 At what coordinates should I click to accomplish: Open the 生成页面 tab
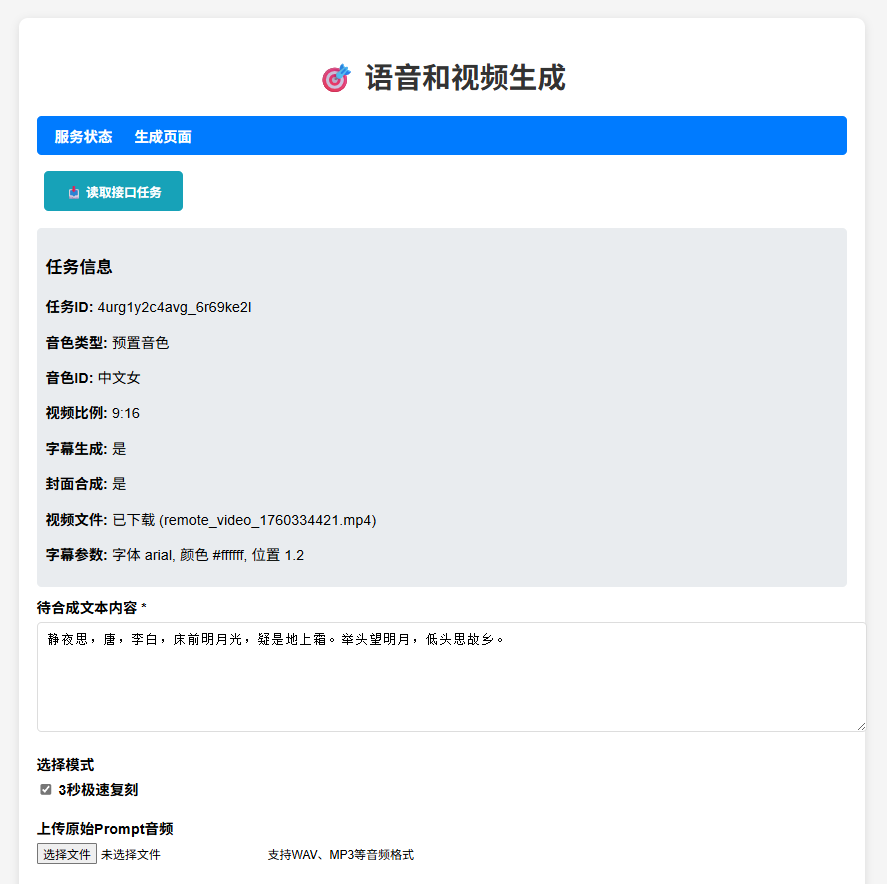pyautogui.click(x=163, y=137)
